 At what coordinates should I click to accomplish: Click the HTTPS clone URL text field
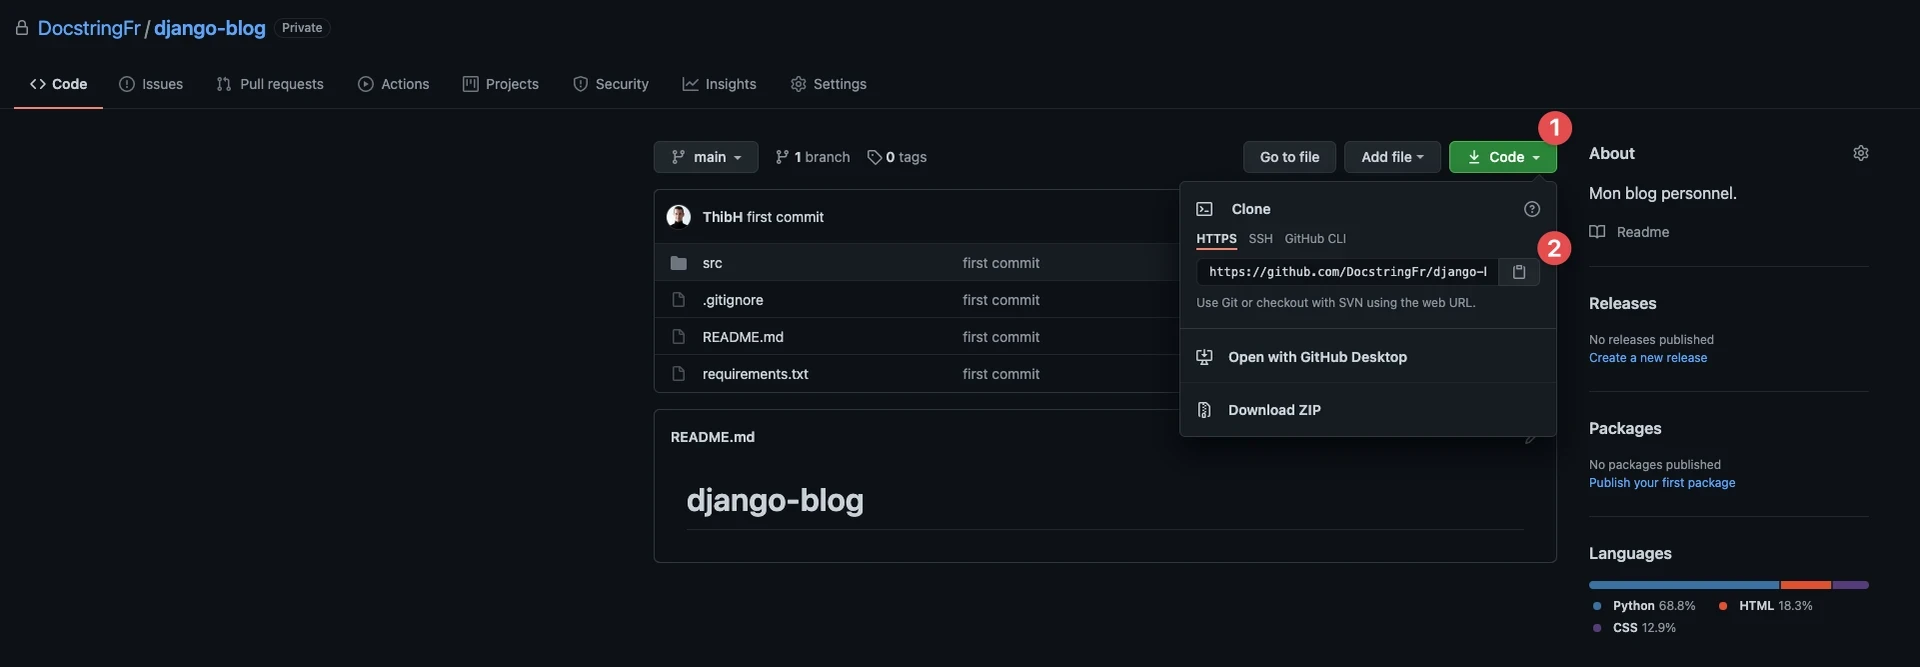1346,272
